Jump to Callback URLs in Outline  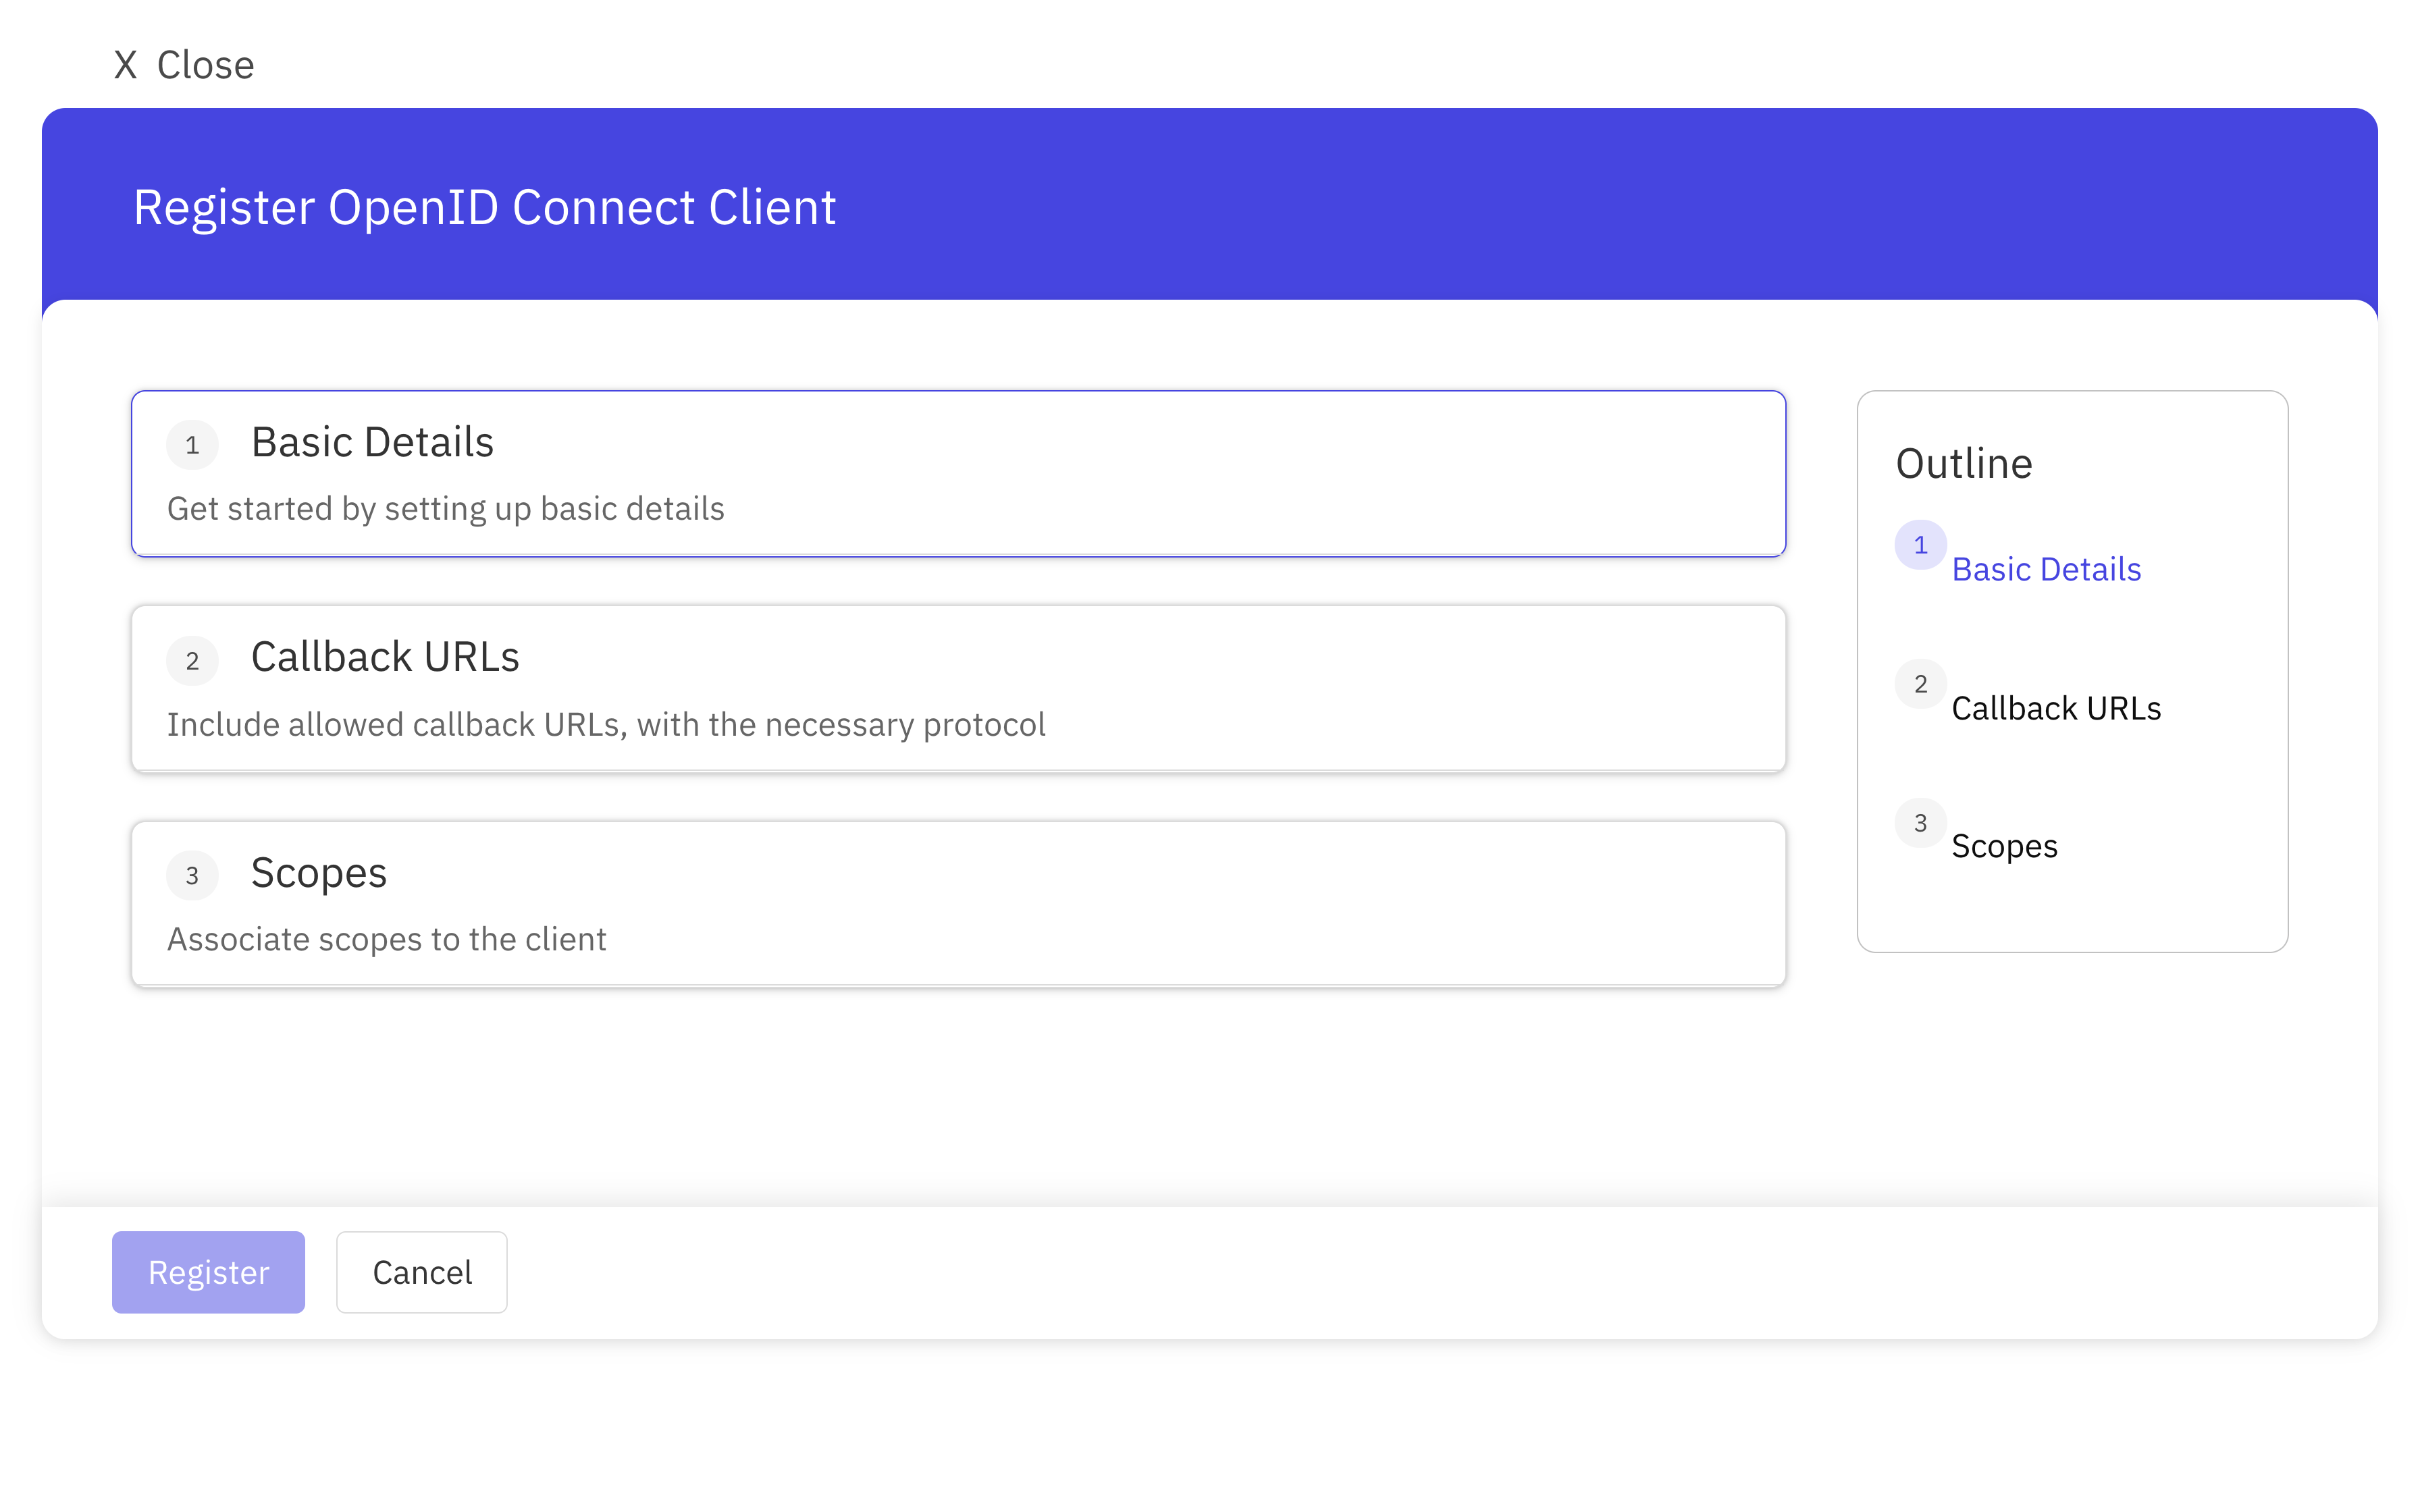tap(2056, 708)
